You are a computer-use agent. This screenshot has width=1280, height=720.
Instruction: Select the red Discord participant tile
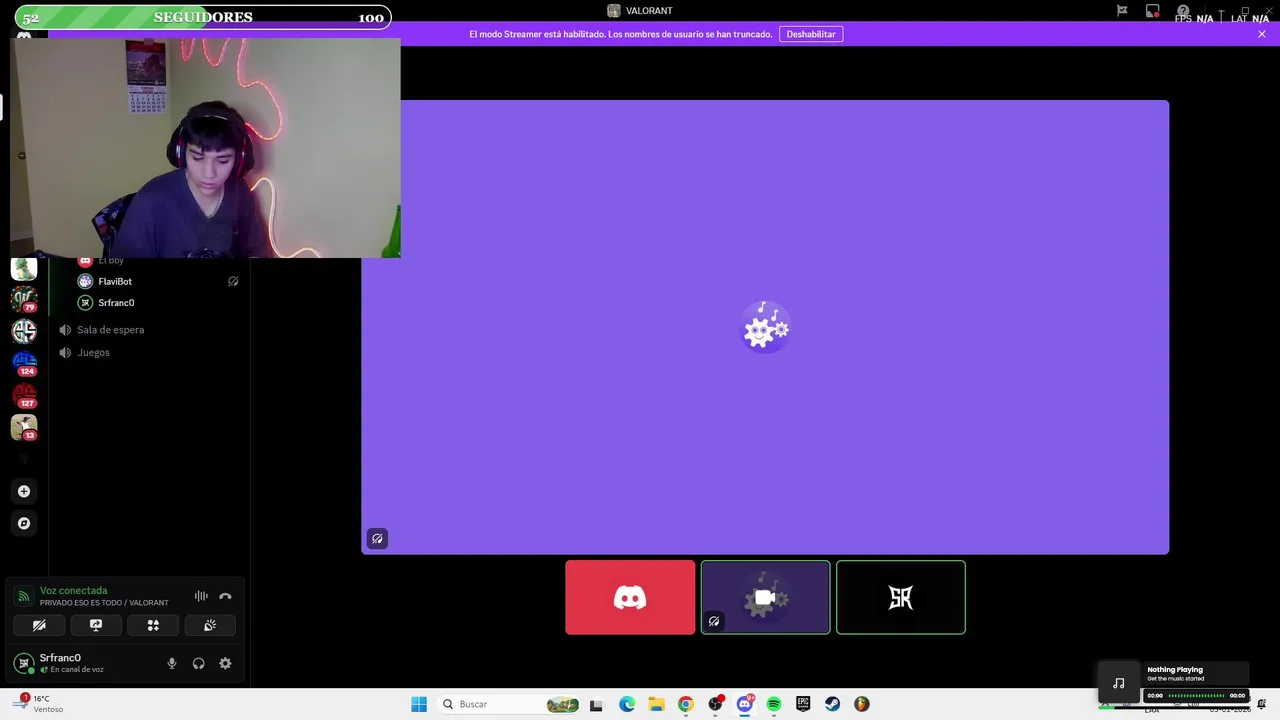[x=630, y=597]
